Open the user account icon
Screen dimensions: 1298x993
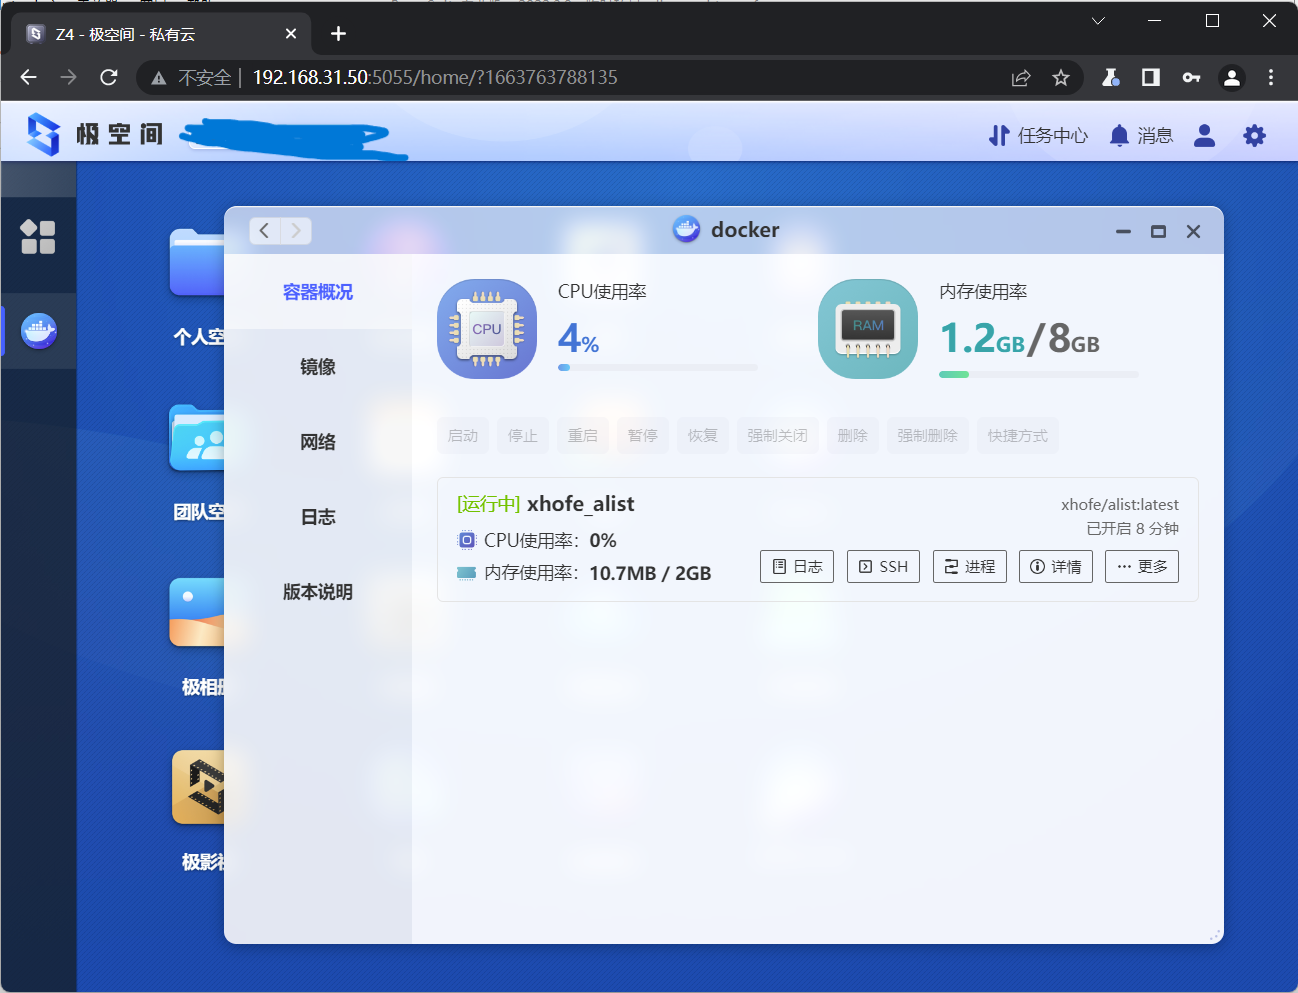(1204, 135)
